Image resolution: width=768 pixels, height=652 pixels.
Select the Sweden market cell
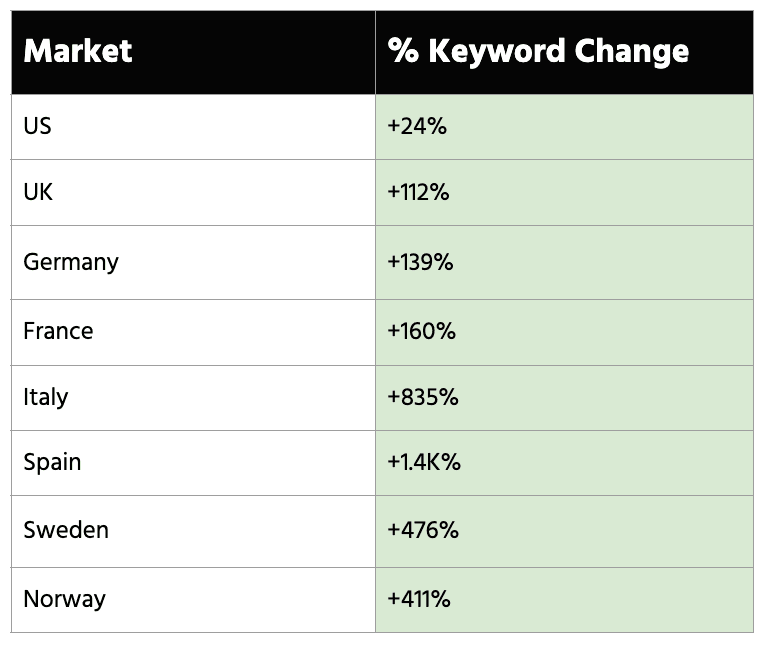pos(193,531)
